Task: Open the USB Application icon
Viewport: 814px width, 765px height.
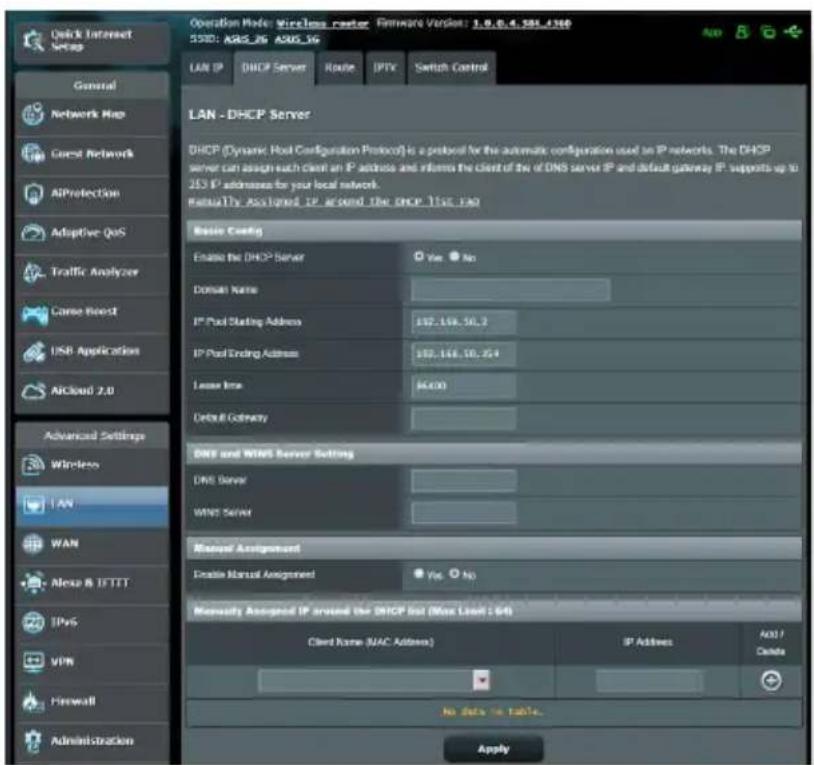Action: [x=34, y=351]
